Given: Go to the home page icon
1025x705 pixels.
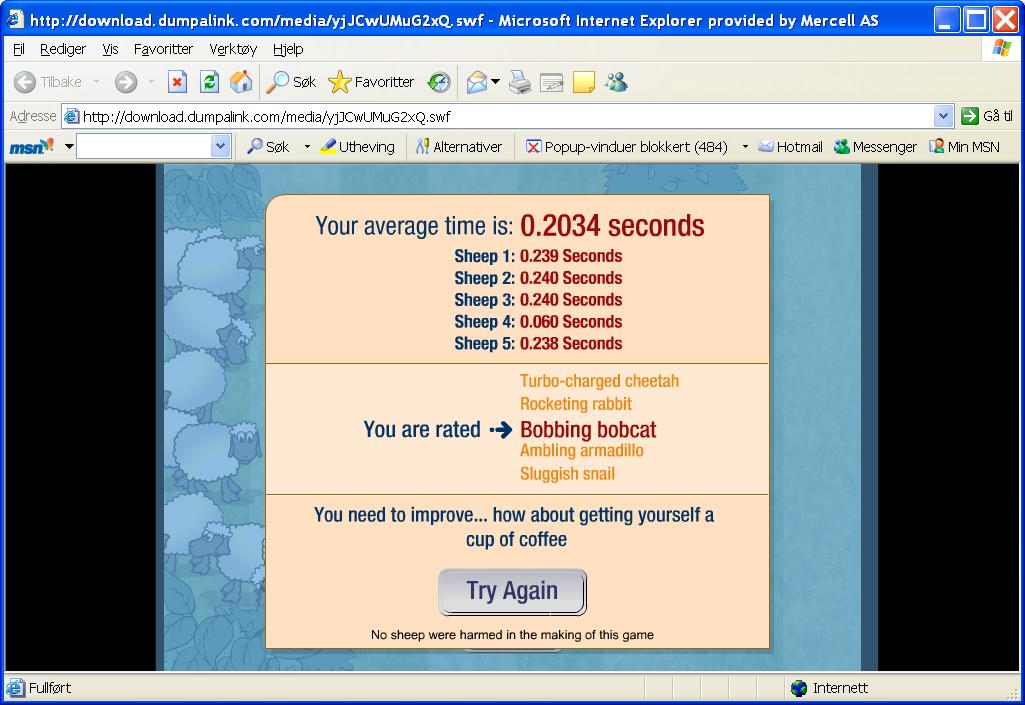Looking at the screenshot, I should pyautogui.click(x=241, y=82).
